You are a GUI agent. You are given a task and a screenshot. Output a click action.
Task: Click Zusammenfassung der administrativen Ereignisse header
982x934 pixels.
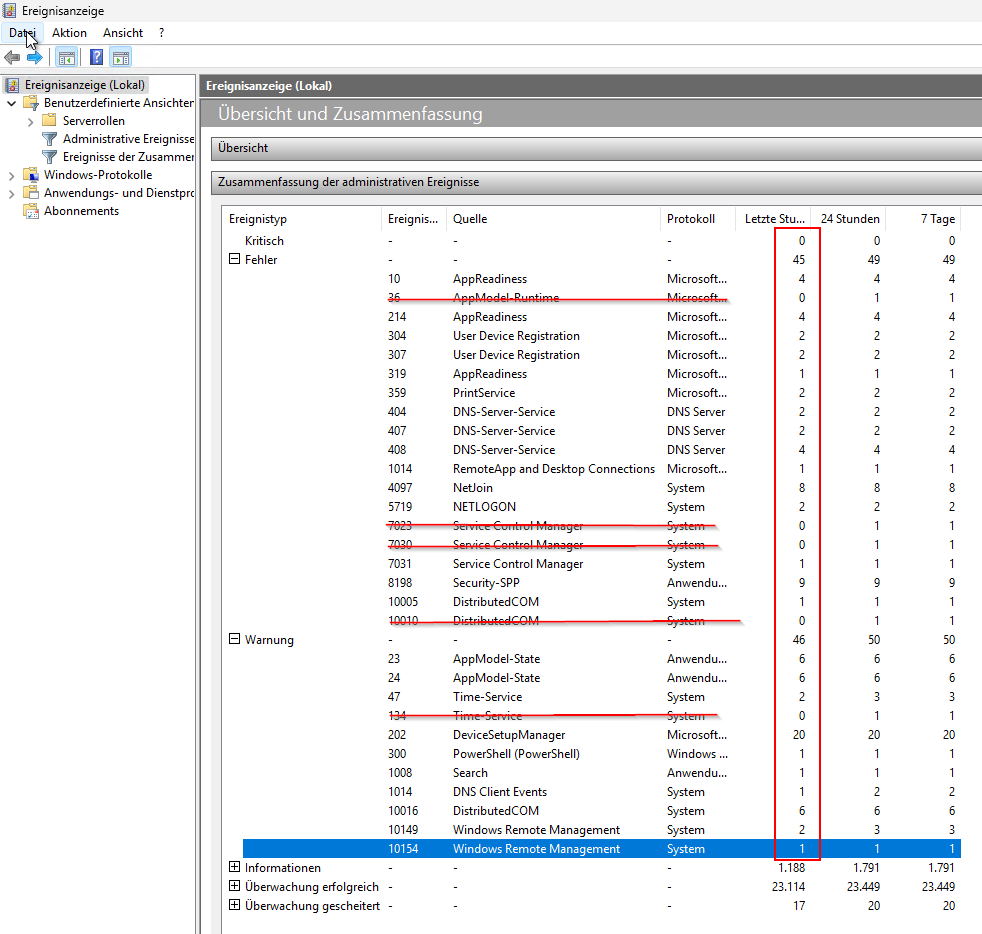596,182
